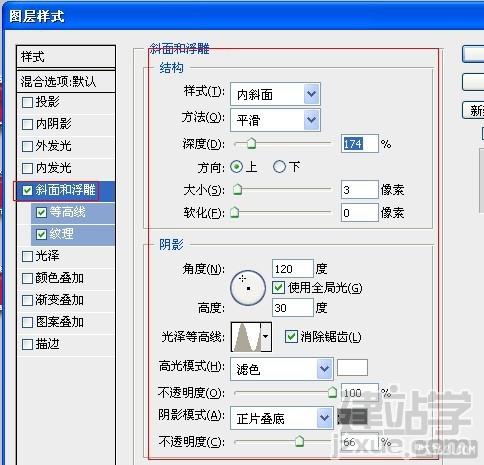Expand the 高光模式 滤色 dropdown
The height and width of the screenshot is (465, 484).
(282, 369)
